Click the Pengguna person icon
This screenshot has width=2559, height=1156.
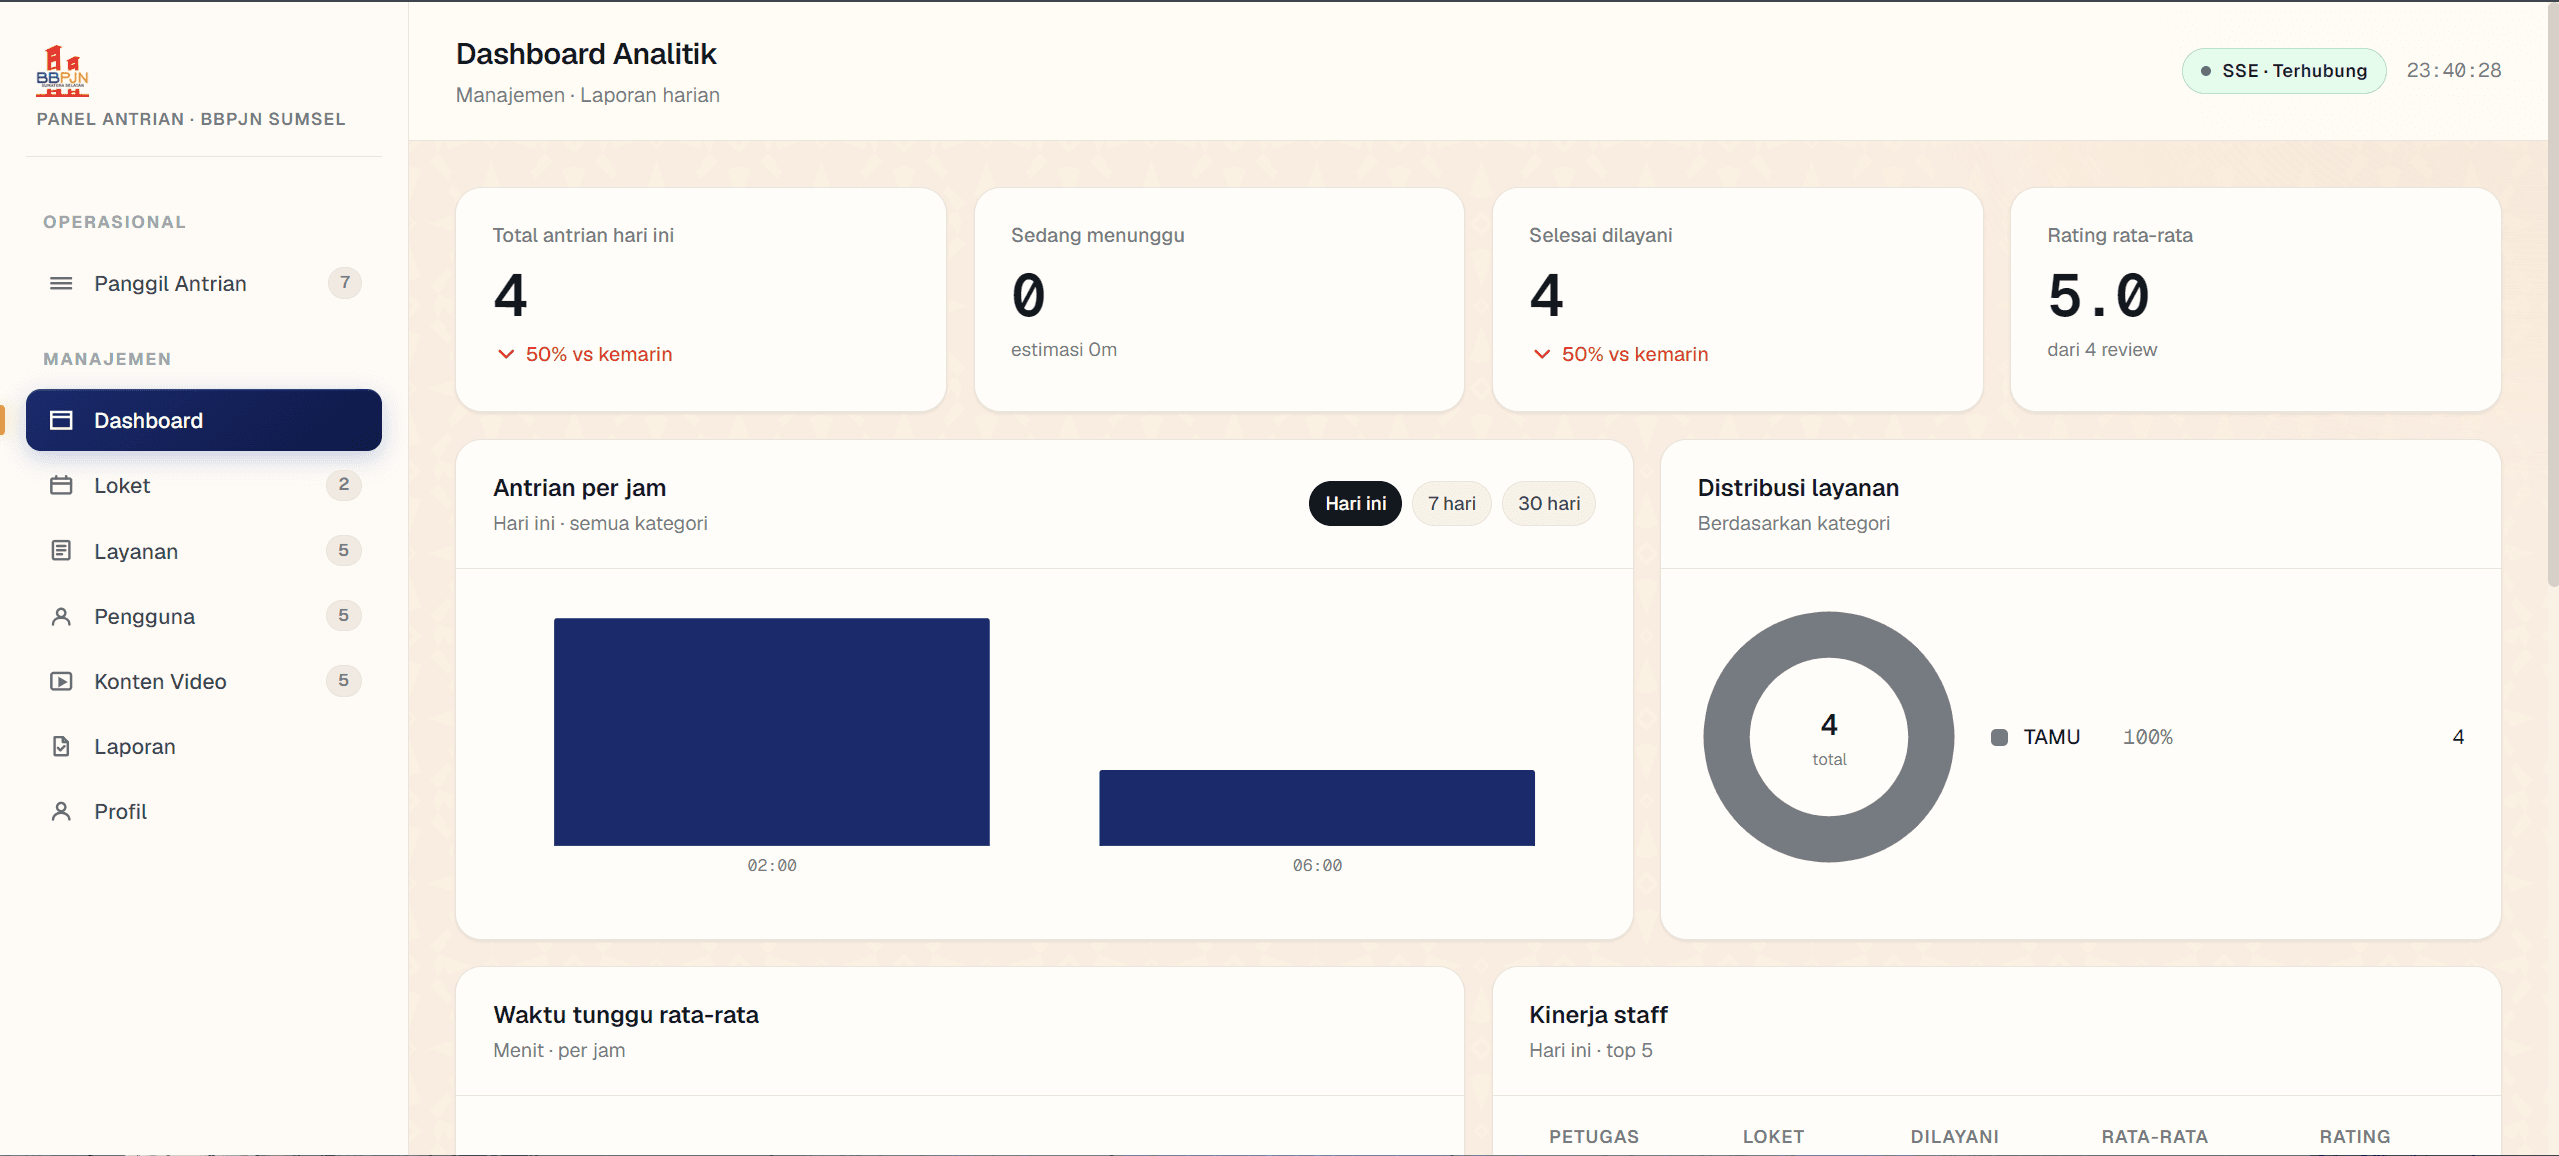point(61,616)
